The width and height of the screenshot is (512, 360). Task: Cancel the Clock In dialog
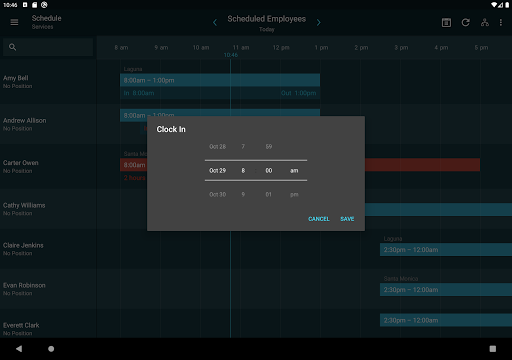(x=319, y=219)
